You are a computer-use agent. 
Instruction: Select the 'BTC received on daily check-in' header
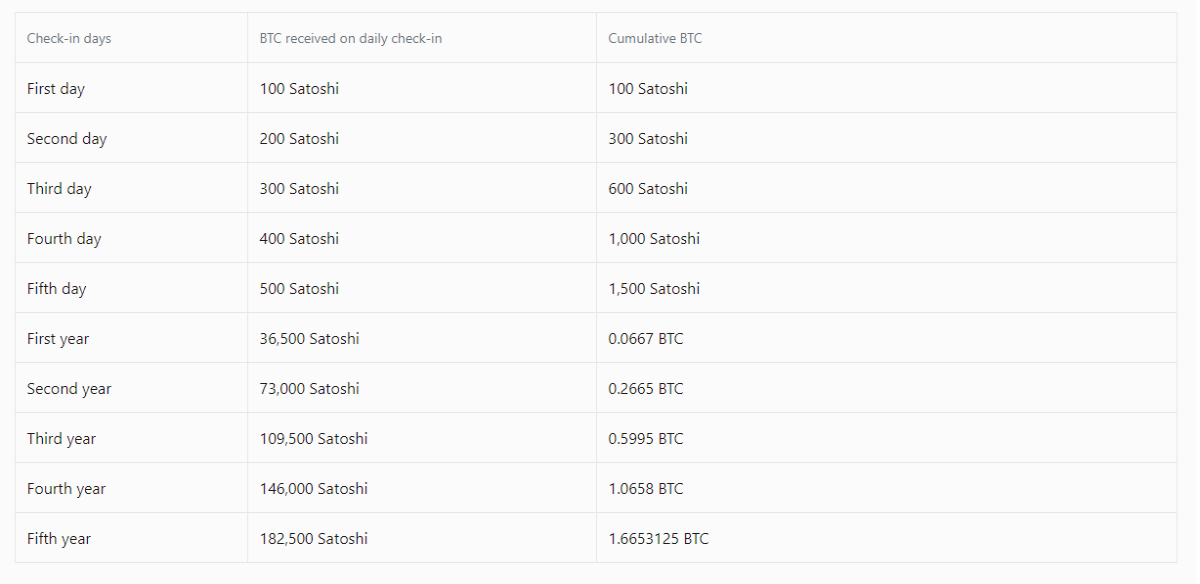[x=351, y=38]
